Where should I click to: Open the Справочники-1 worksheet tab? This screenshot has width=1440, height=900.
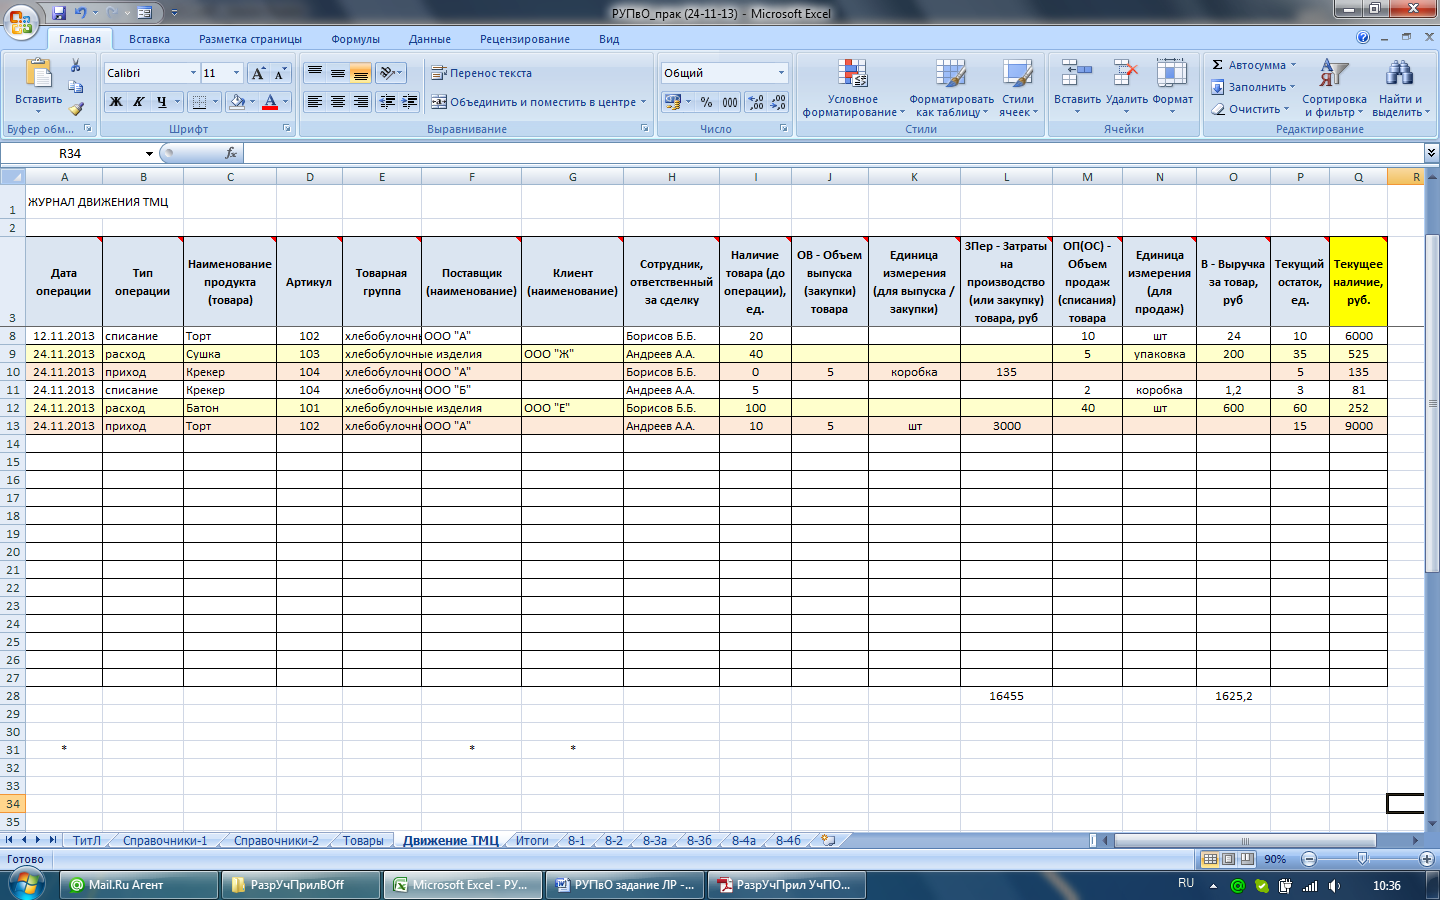click(165, 841)
